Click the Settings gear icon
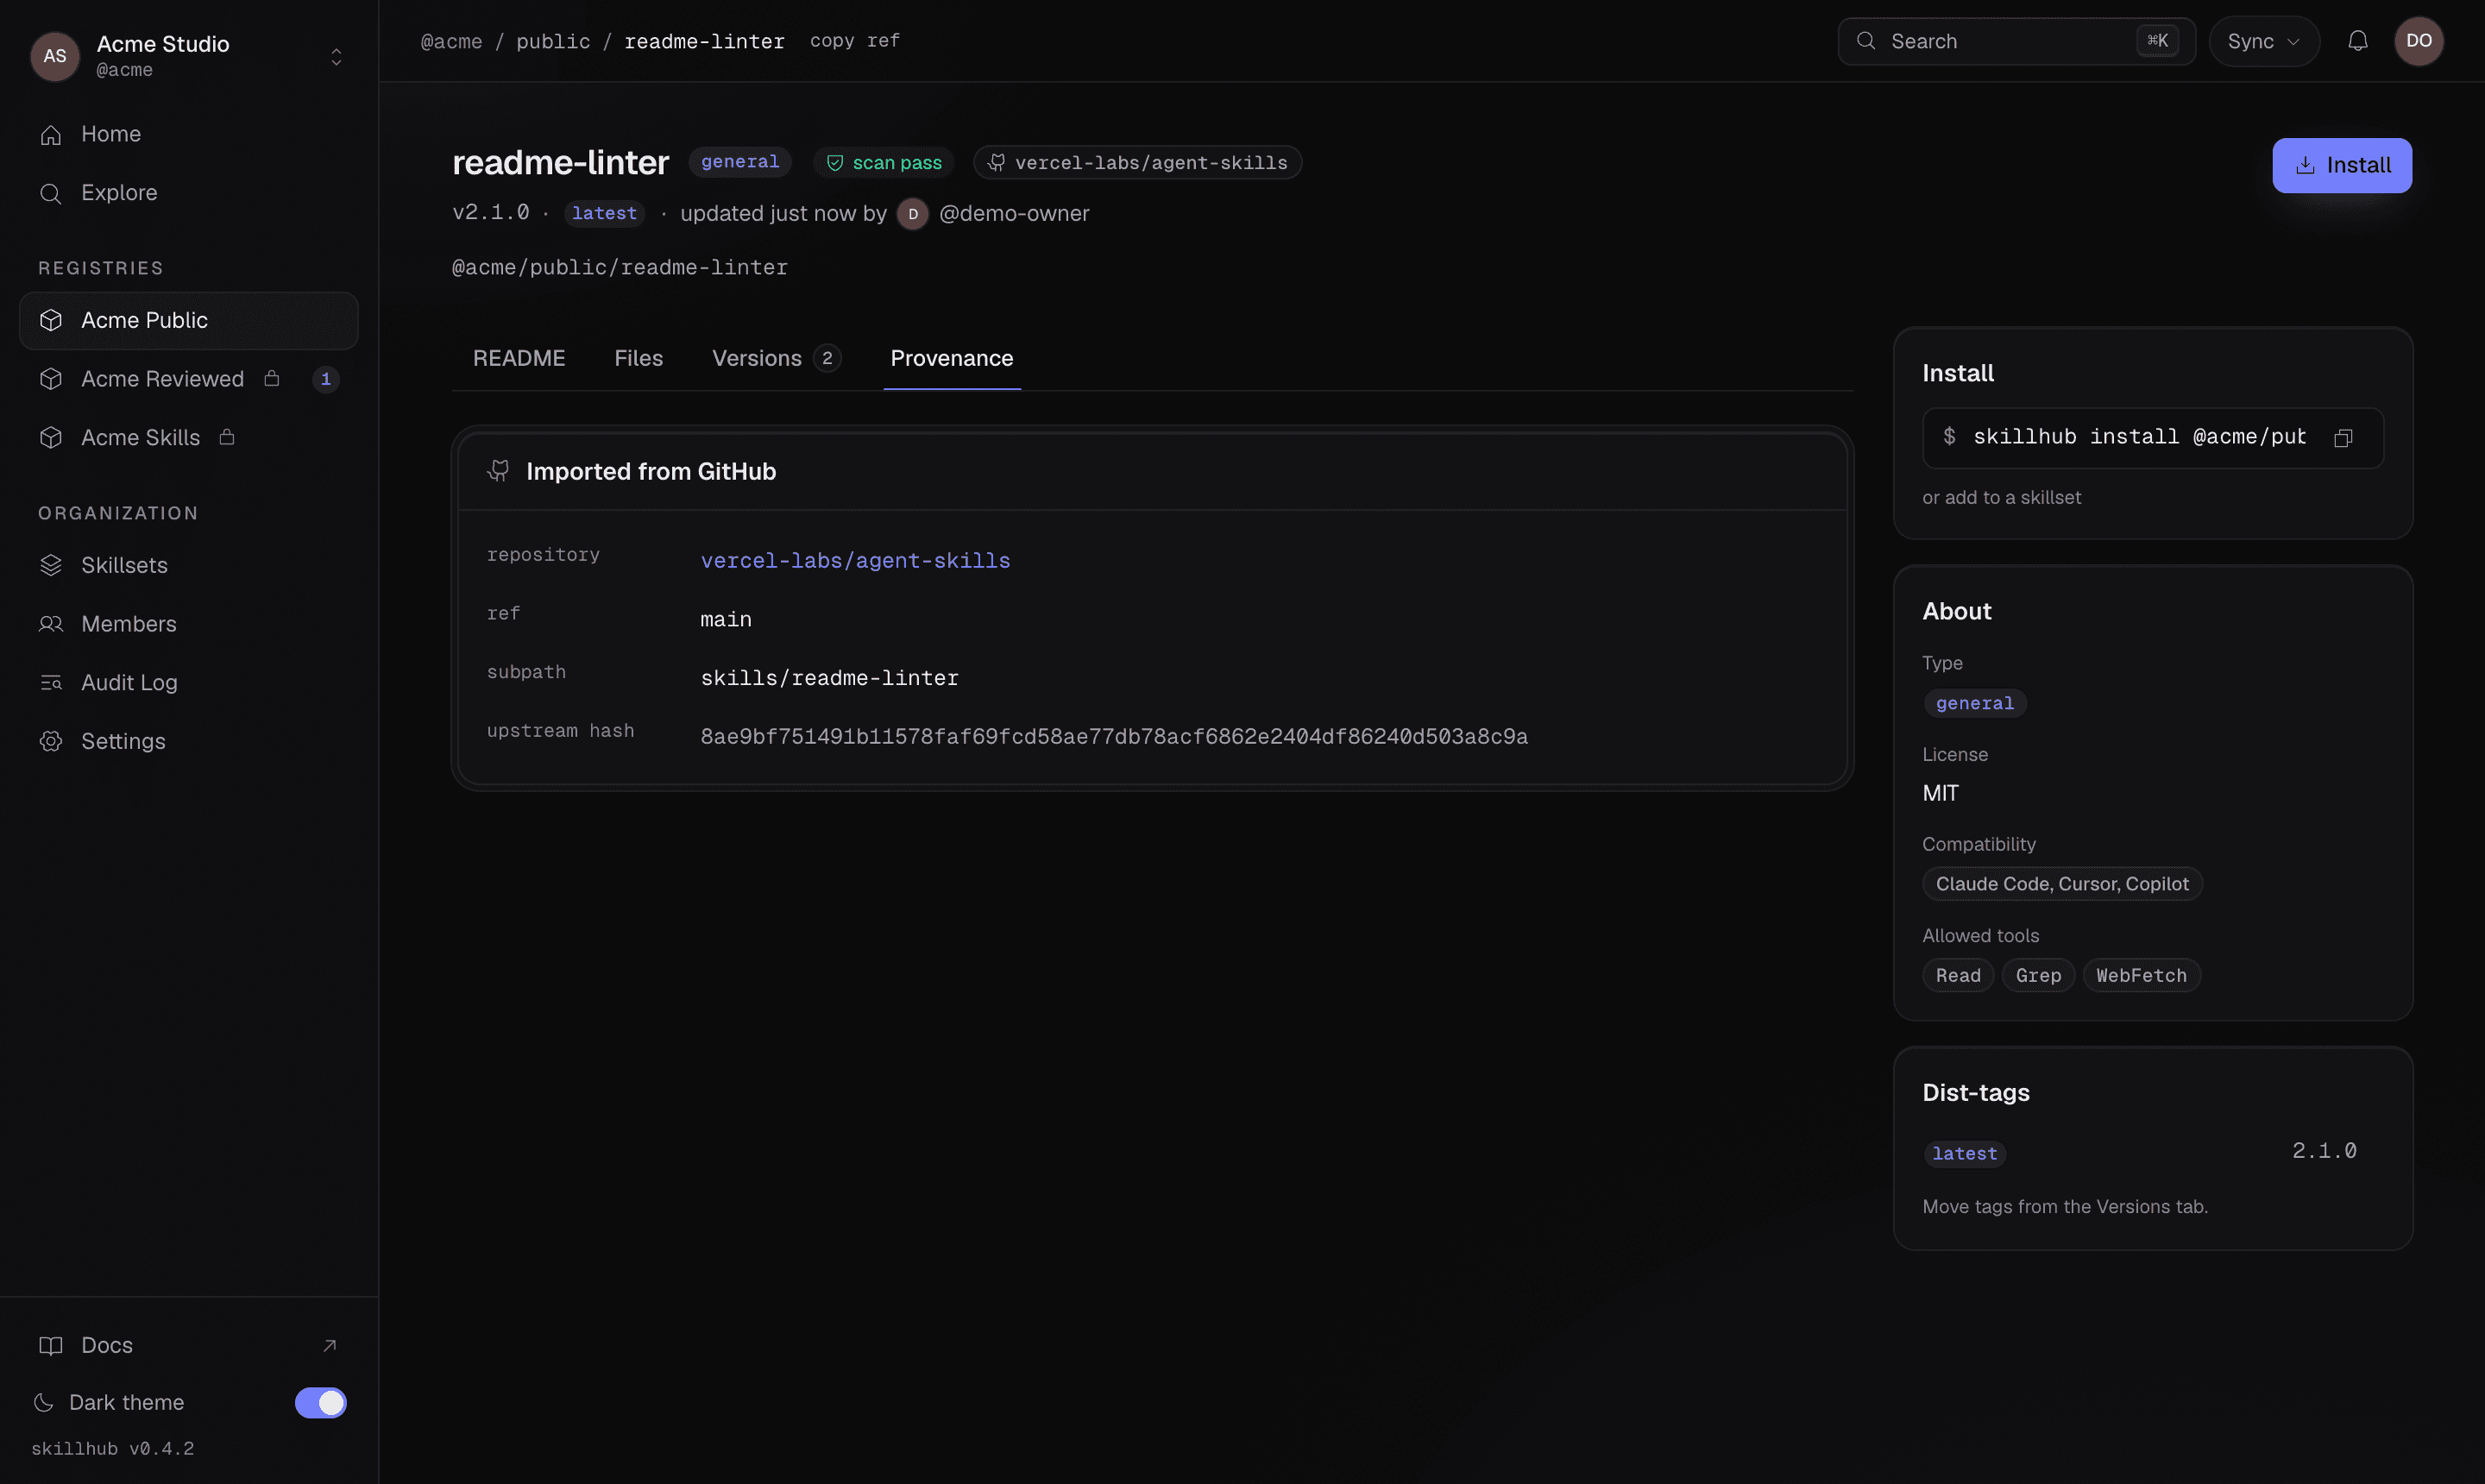Screen dimensions: 2485x1484 click(x=51, y=741)
